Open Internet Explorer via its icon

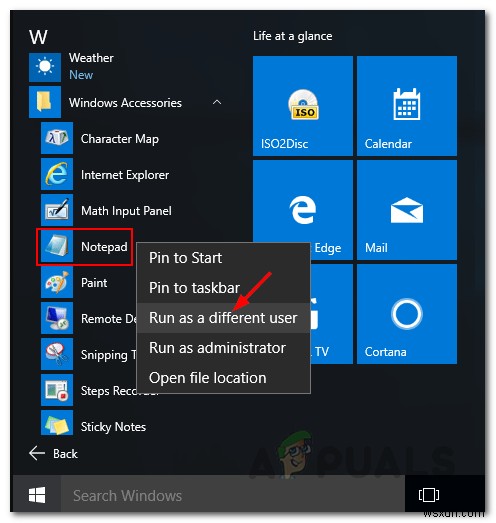click(x=57, y=174)
